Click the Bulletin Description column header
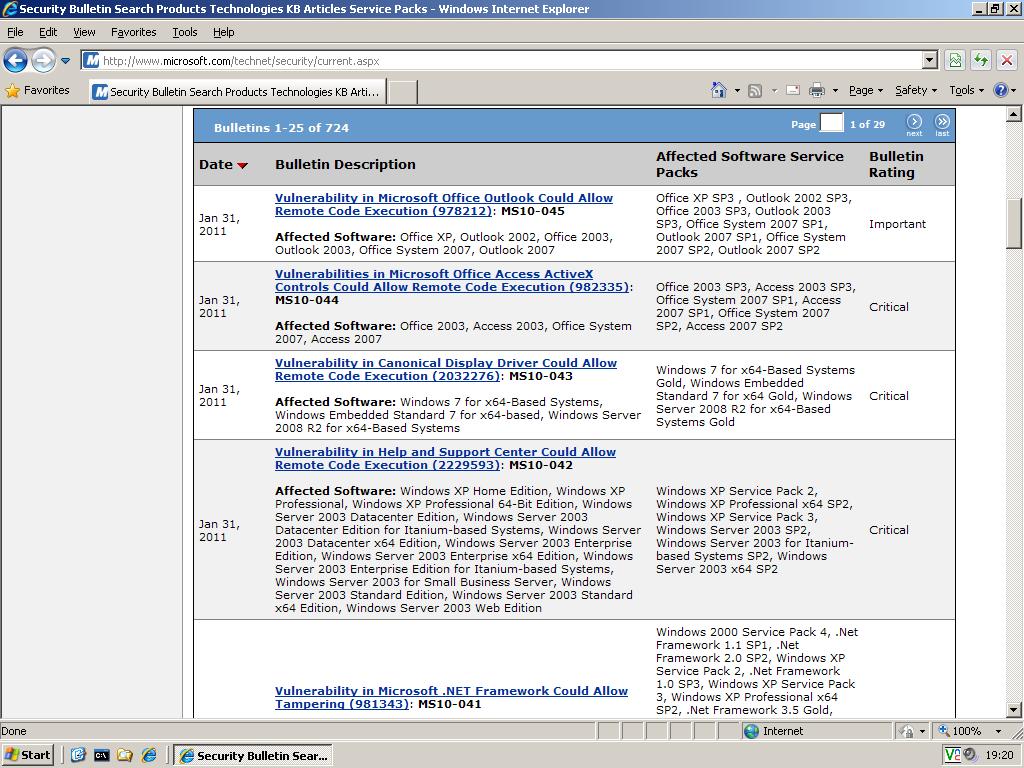 coord(345,165)
